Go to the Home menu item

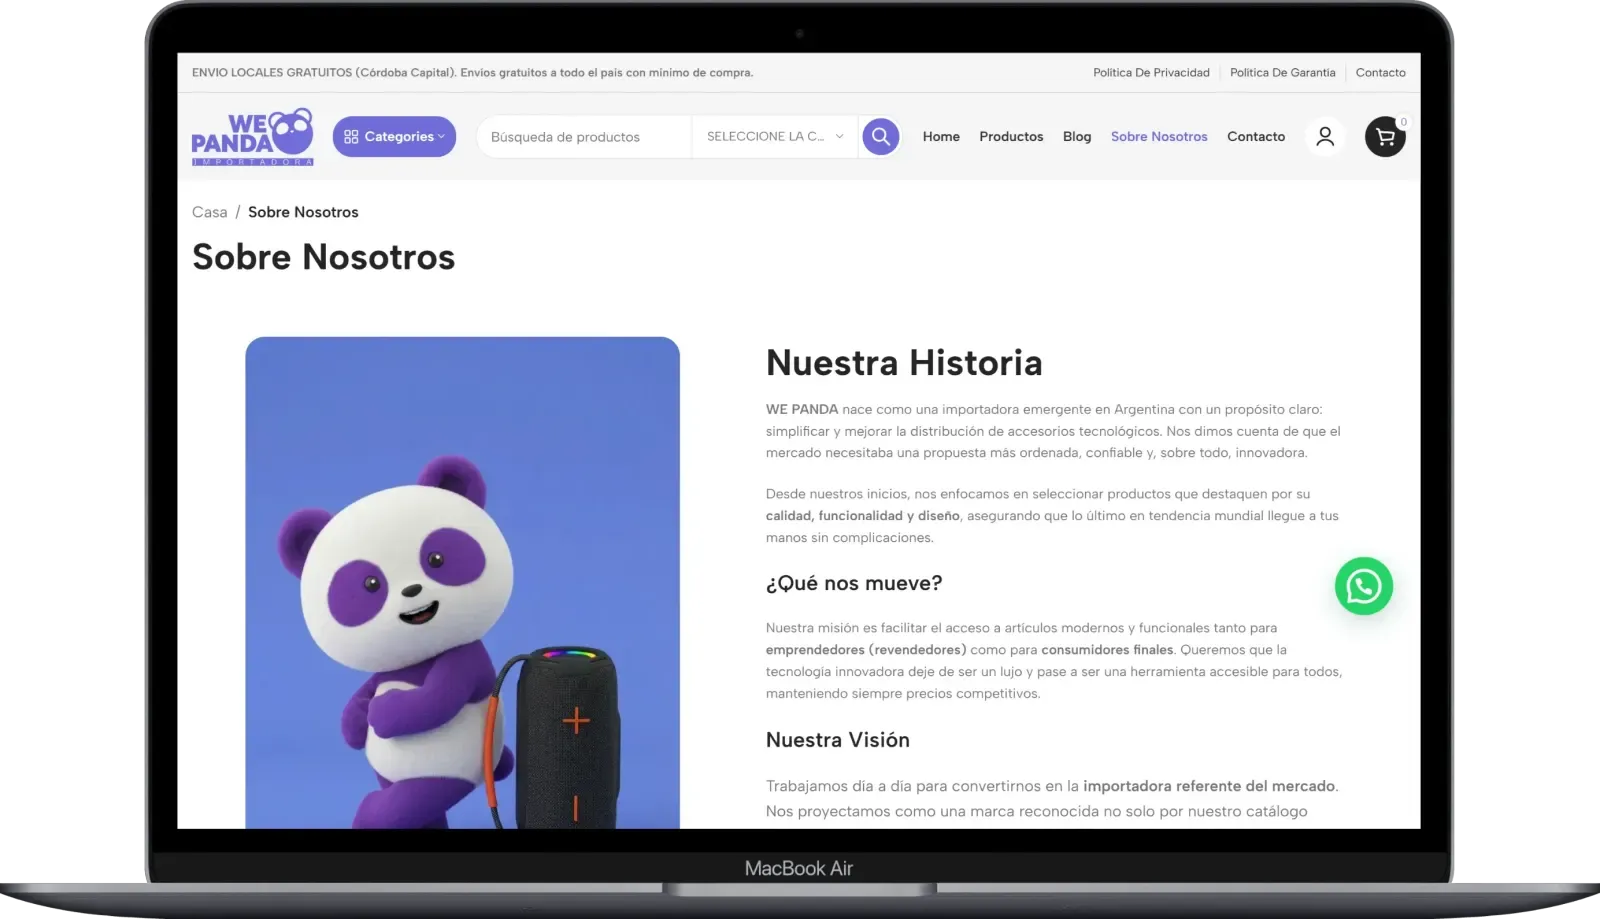click(x=941, y=137)
